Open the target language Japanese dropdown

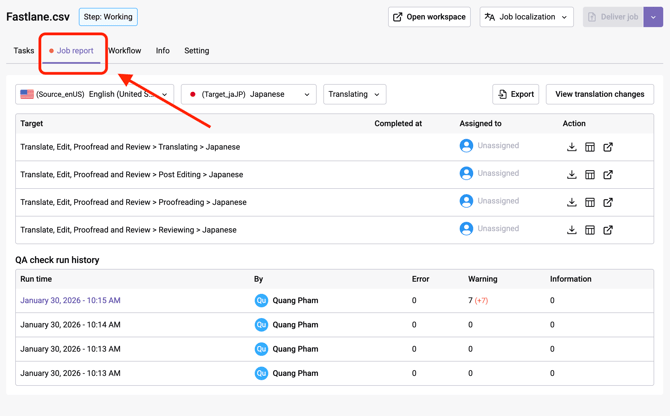[249, 94]
